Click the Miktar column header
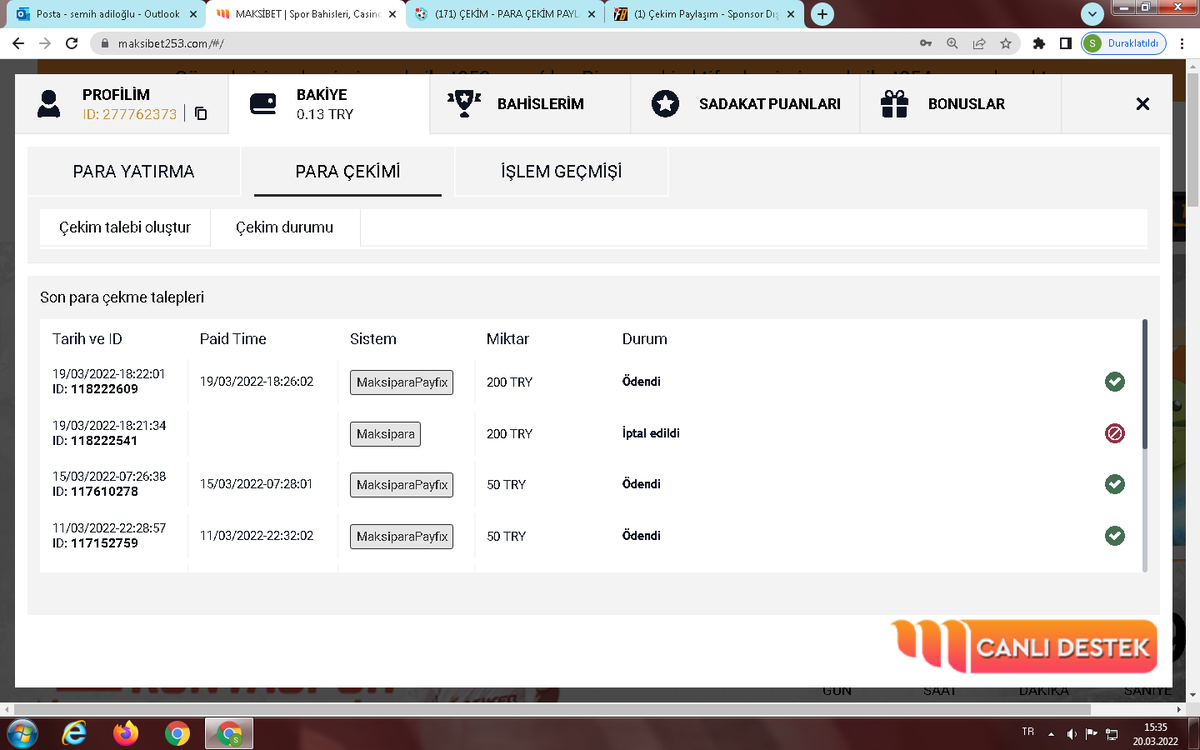Screen dimensions: 1200x750 coord(508,339)
